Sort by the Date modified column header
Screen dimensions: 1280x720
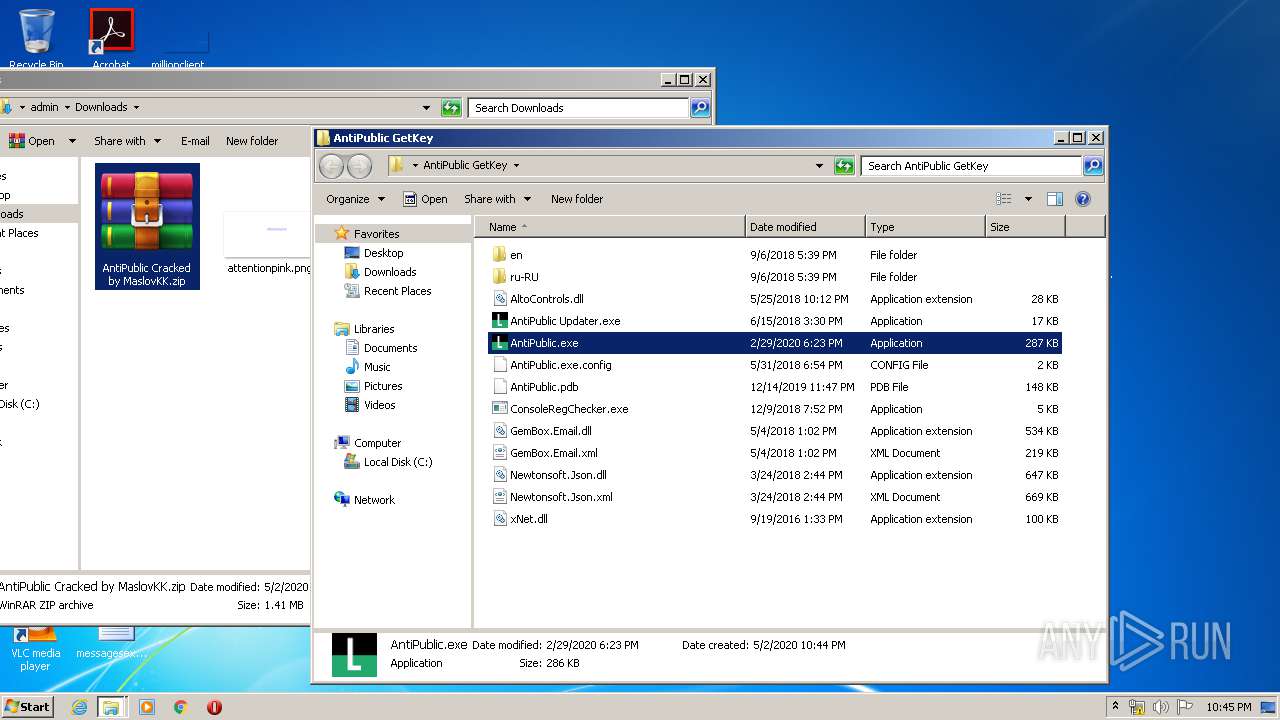tap(805, 227)
